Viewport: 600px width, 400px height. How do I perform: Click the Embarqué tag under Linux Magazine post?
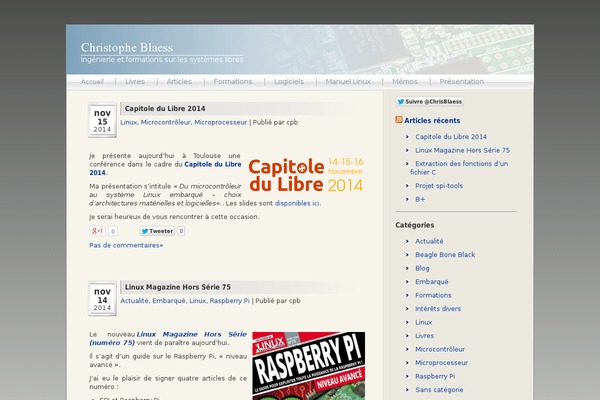click(169, 301)
